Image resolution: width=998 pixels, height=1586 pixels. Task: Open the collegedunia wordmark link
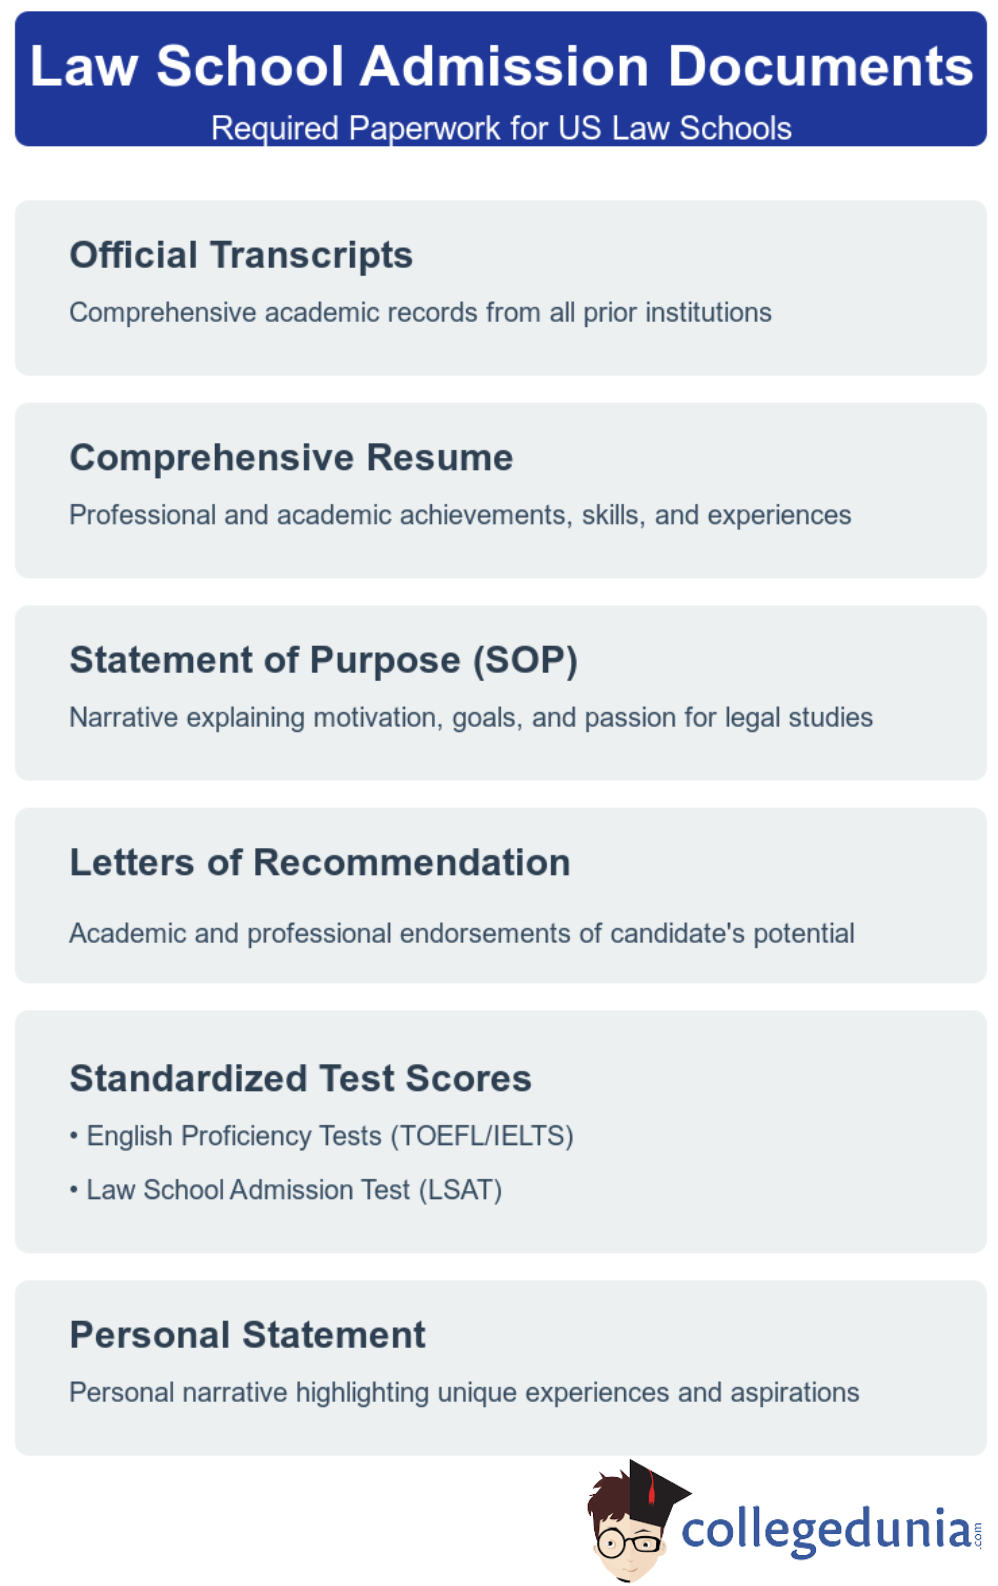point(825,1530)
